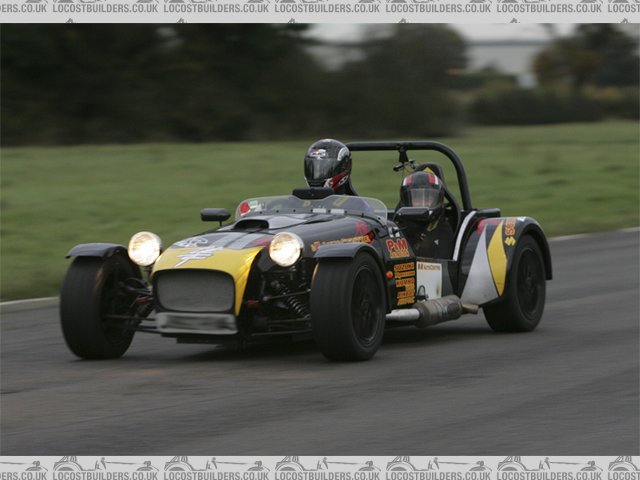640x480 pixels.
Task: Click the passenger's red and black helmet
Action: point(422,189)
